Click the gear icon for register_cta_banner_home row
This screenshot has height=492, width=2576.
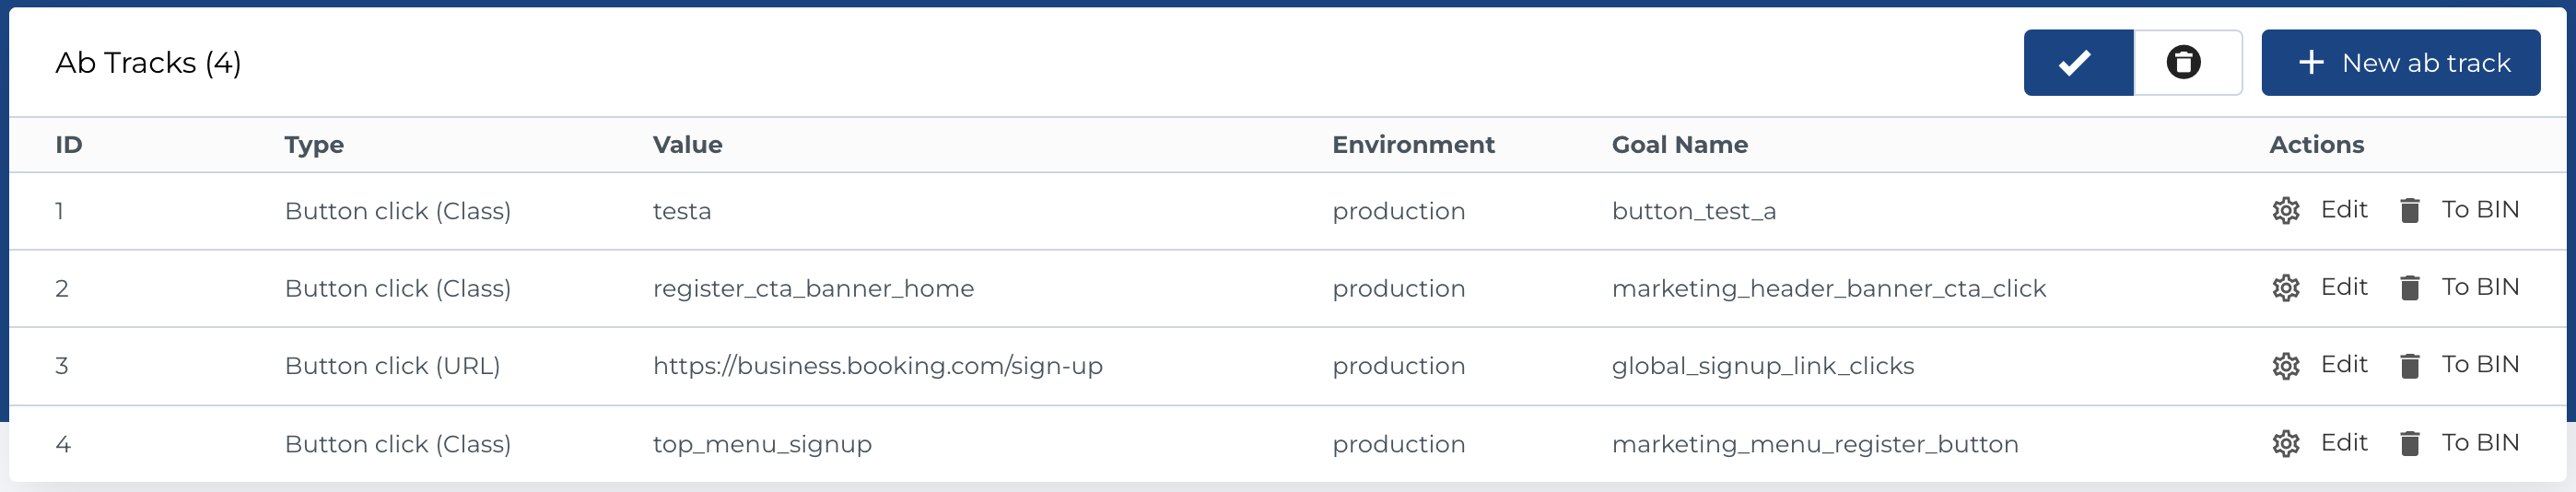pyautogui.click(x=2285, y=288)
